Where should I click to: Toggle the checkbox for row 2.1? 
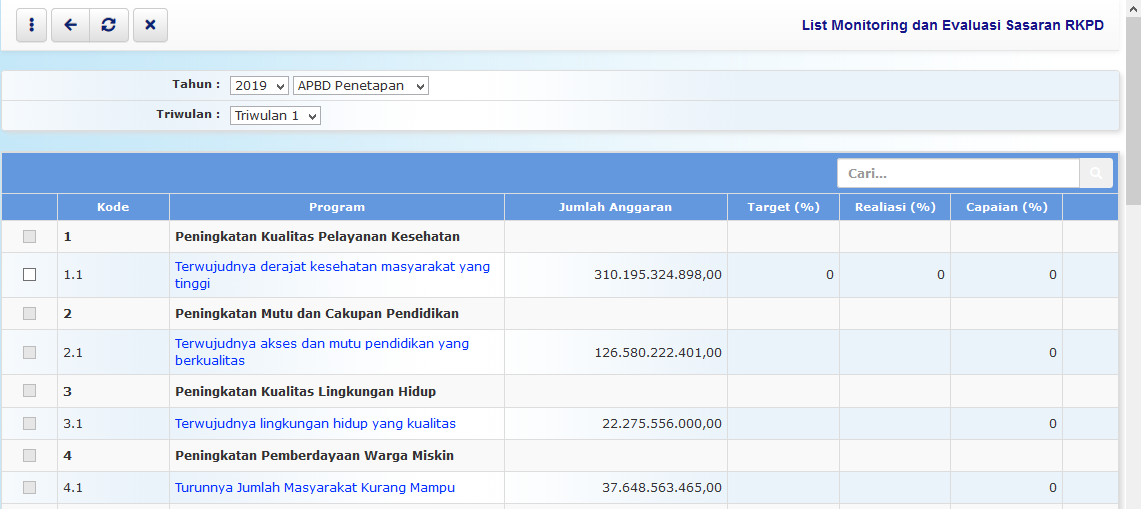coord(29,352)
